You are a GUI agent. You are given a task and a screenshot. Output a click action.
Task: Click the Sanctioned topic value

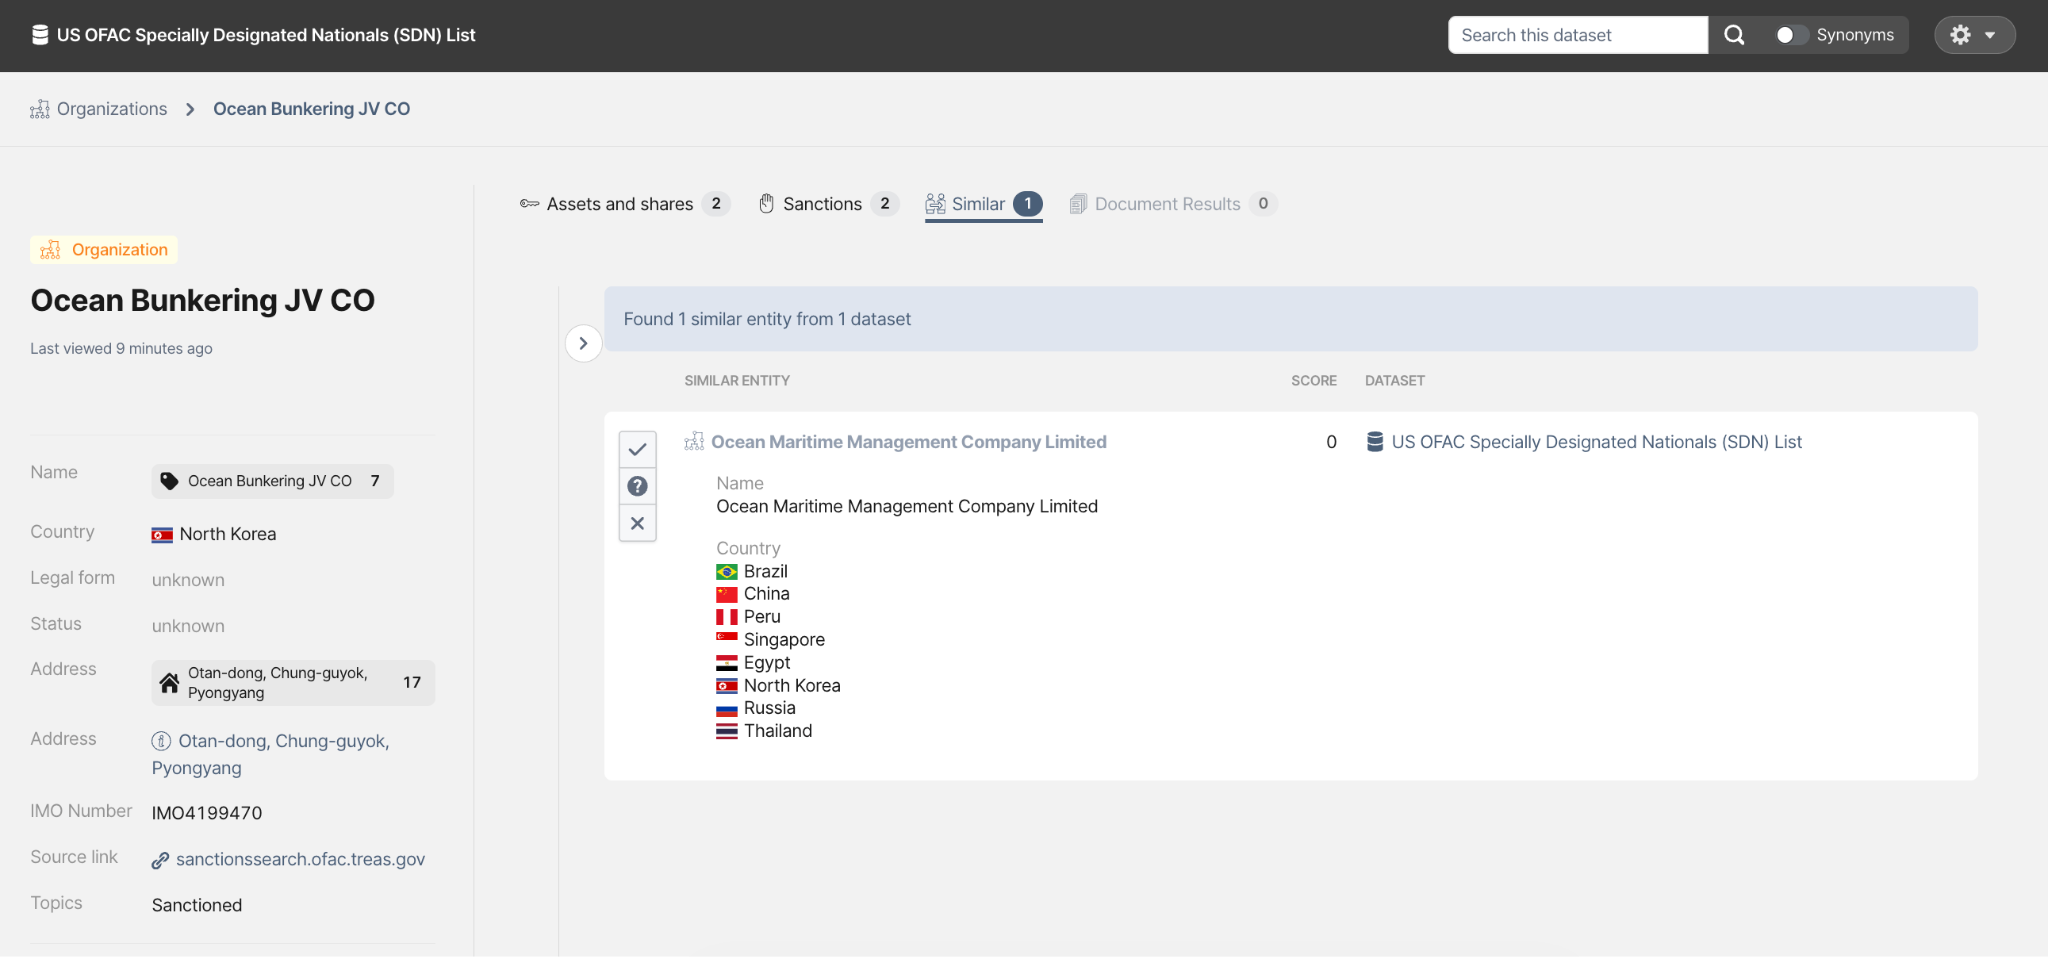coord(197,906)
